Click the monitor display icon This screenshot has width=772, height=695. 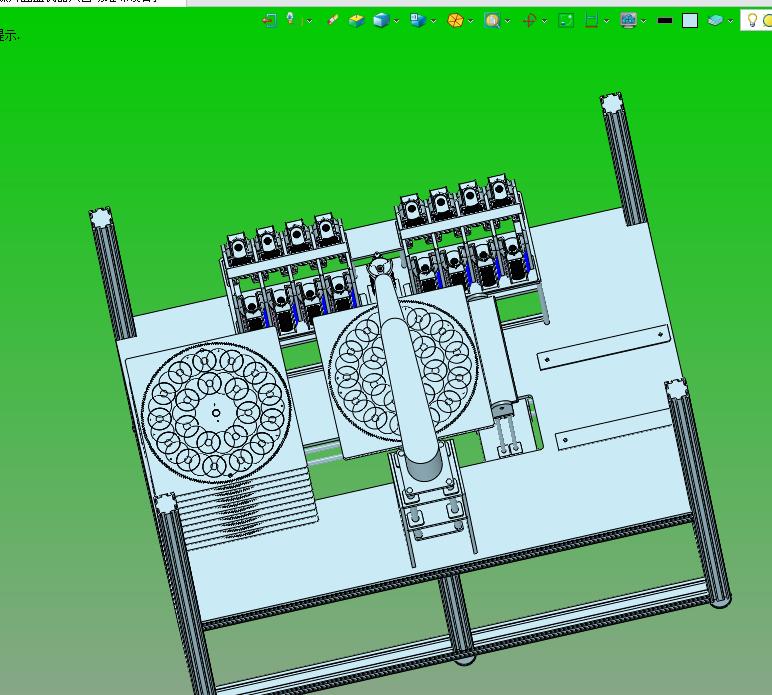pyautogui.click(x=629, y=21)
